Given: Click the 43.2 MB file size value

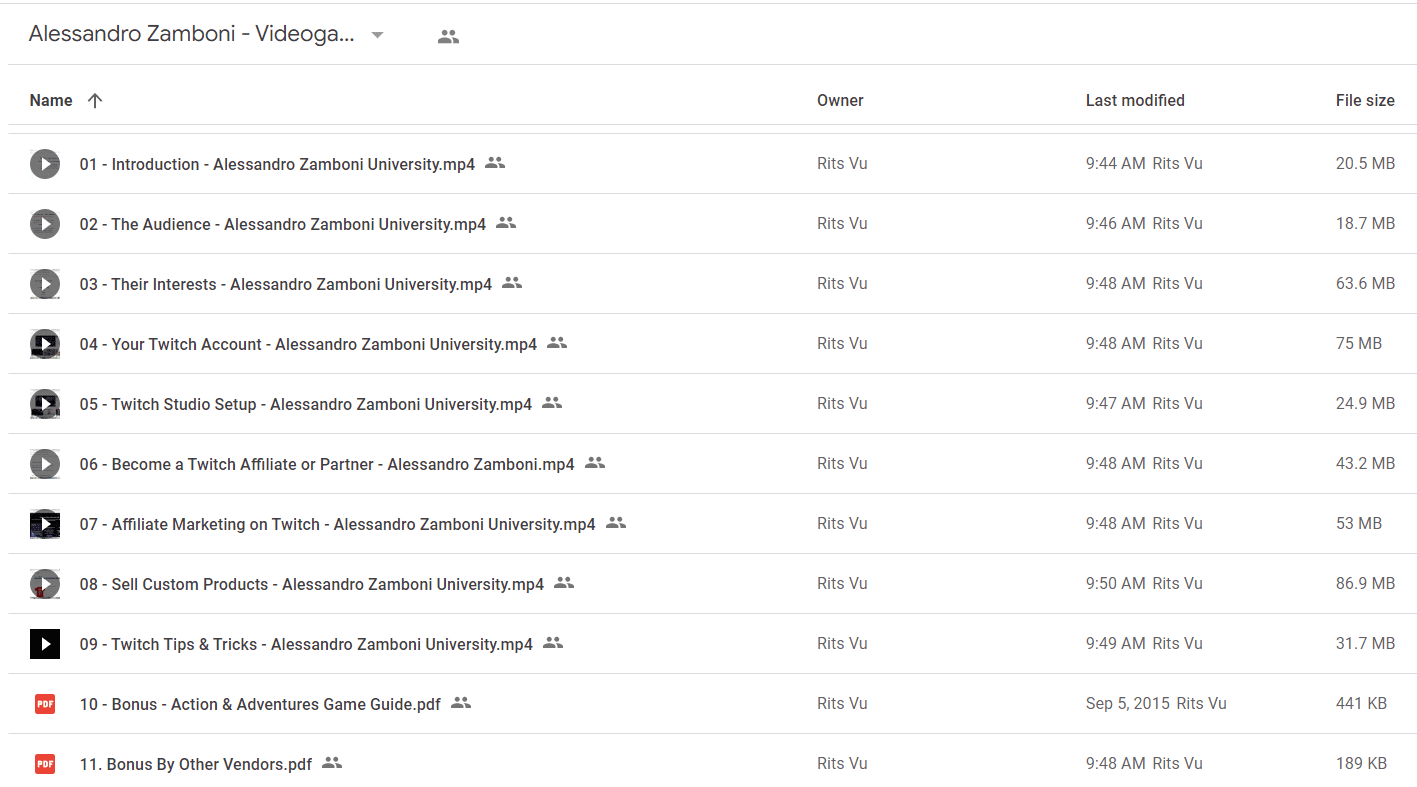Looking at the screenshot, I should [x=1365, y=463].
